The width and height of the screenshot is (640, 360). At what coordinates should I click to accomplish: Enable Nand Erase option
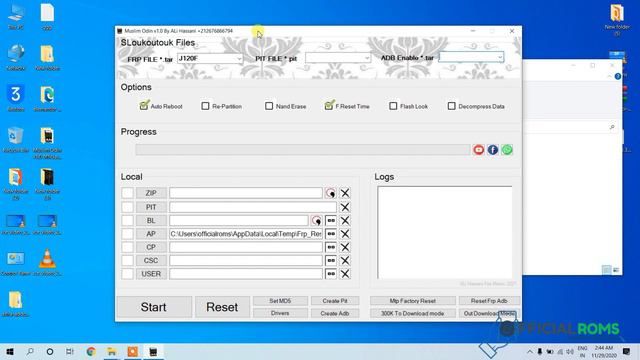(x=285, y=106)
